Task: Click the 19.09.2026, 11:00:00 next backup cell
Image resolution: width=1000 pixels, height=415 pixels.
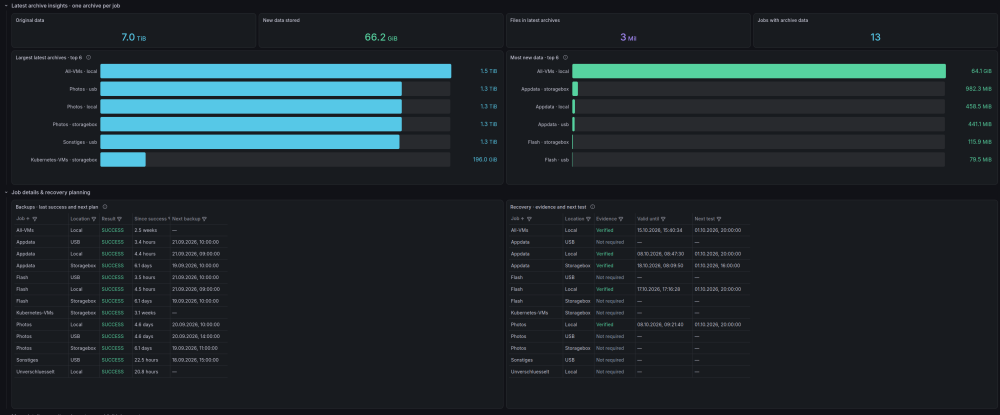Action: click(198, 348)
